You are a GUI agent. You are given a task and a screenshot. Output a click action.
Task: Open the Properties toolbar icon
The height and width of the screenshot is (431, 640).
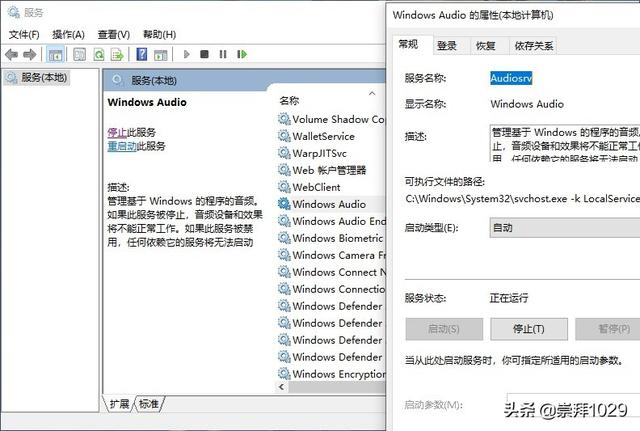pos(79,54)
